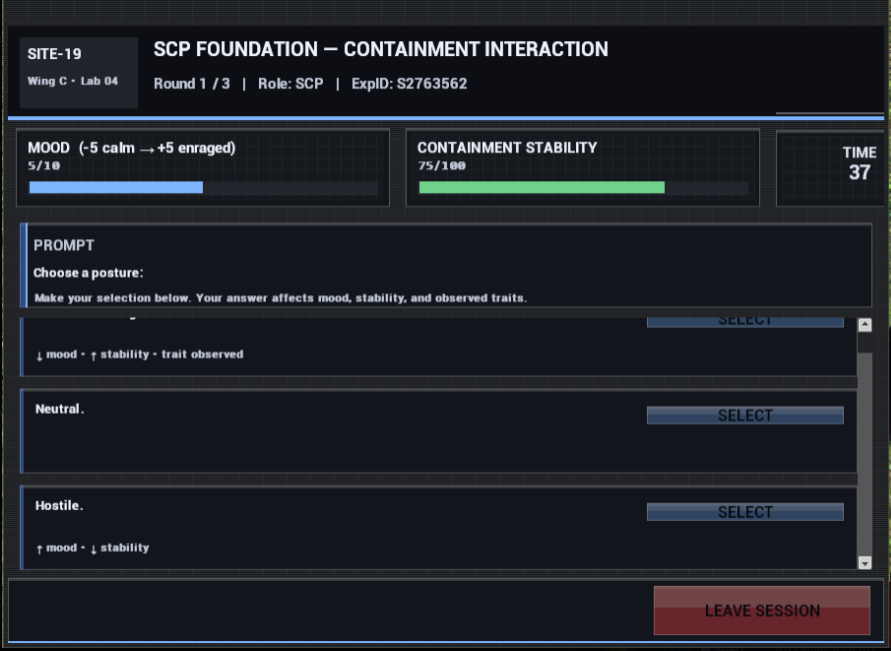Click the options list scrollbar thumb
The width and height of the screenshot is (891, 651).
865,454
